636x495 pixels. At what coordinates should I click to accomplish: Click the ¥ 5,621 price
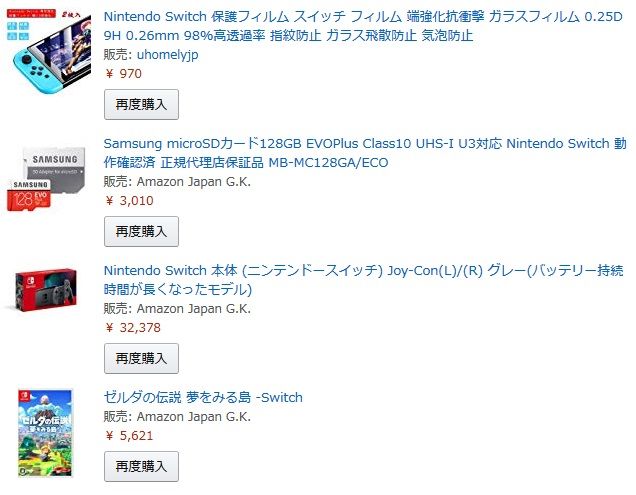(x=129, y=436)
